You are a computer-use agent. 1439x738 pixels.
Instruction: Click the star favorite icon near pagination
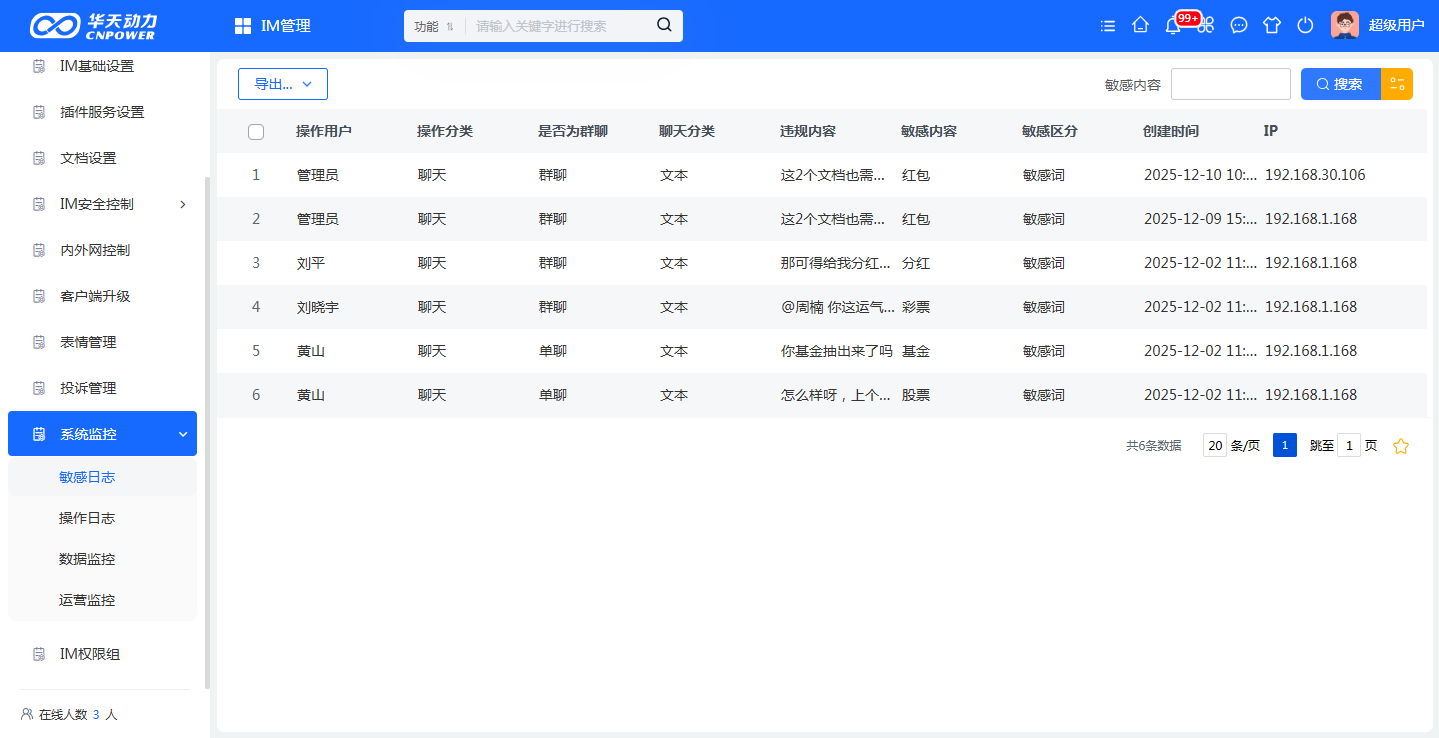1401,446
